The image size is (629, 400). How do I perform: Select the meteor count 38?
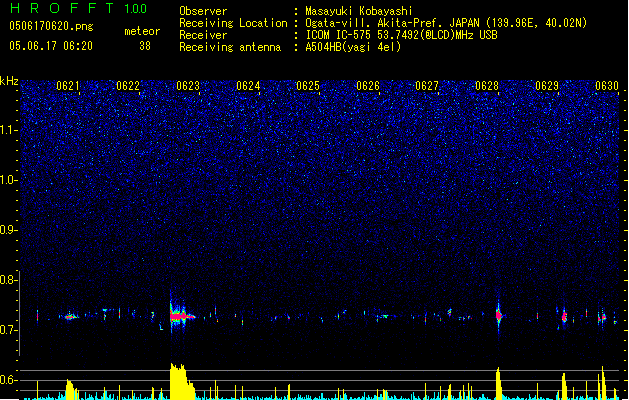click(145, 46)
